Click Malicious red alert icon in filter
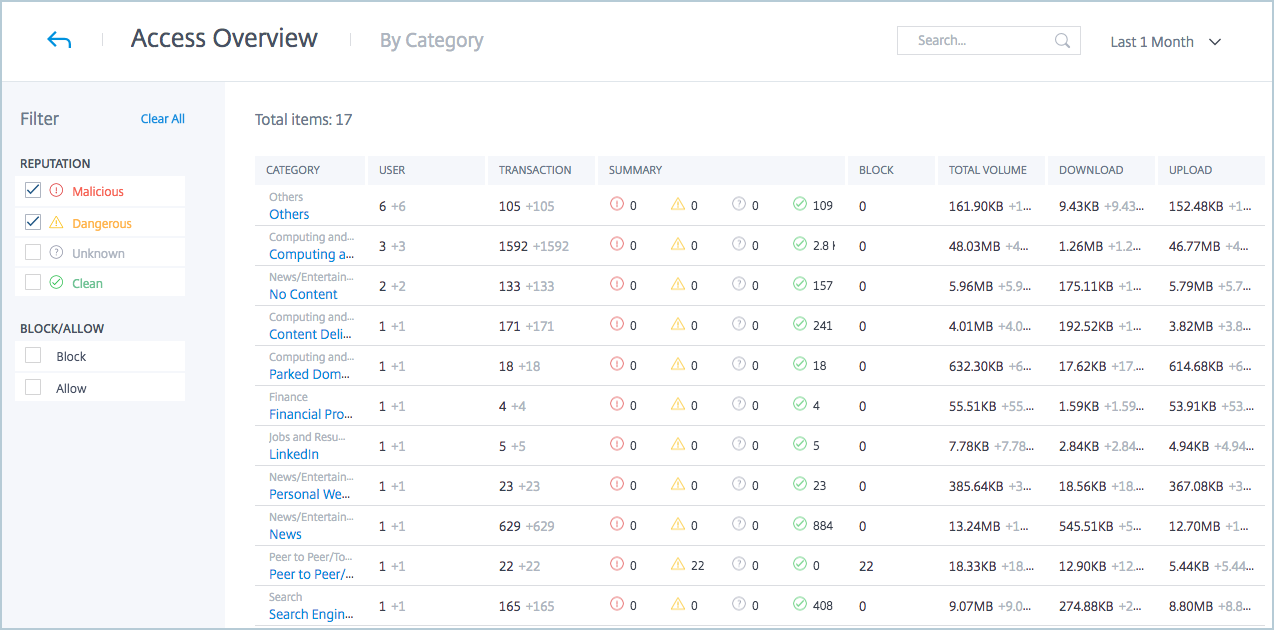Viewport: 1274px width, 630px height. tap(56, 191)
